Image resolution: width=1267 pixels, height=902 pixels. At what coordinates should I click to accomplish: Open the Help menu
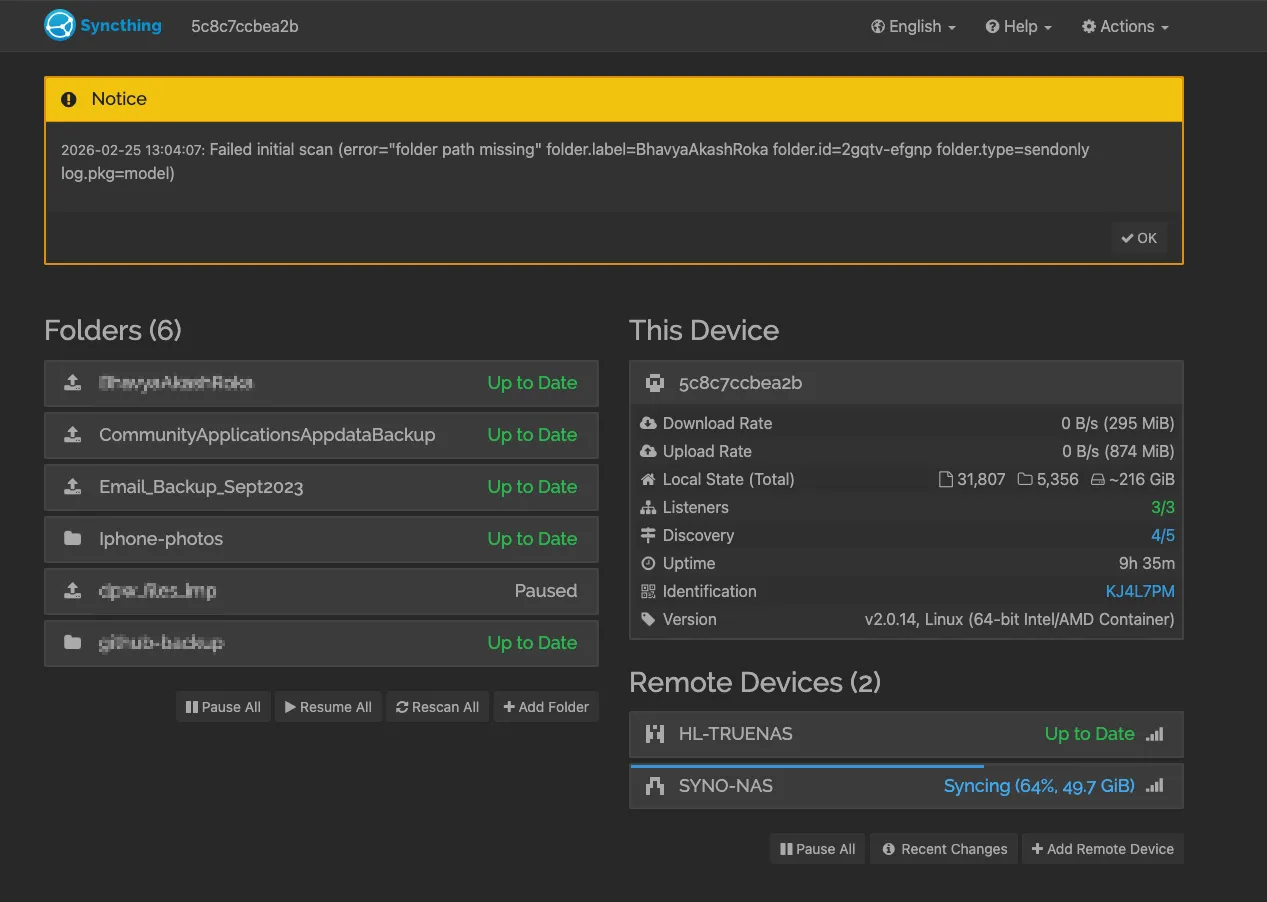1018,27
